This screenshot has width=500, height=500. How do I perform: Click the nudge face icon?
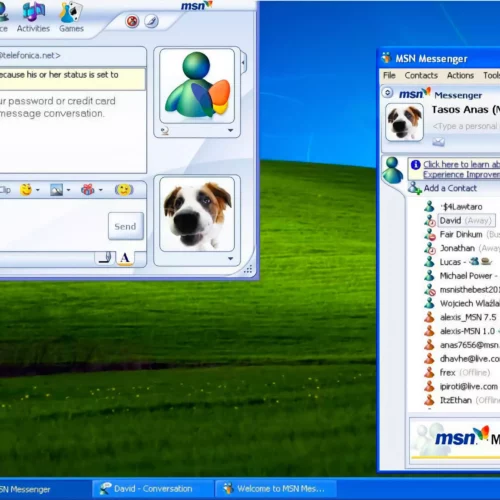pyautogui.click(x=124, y=190)
